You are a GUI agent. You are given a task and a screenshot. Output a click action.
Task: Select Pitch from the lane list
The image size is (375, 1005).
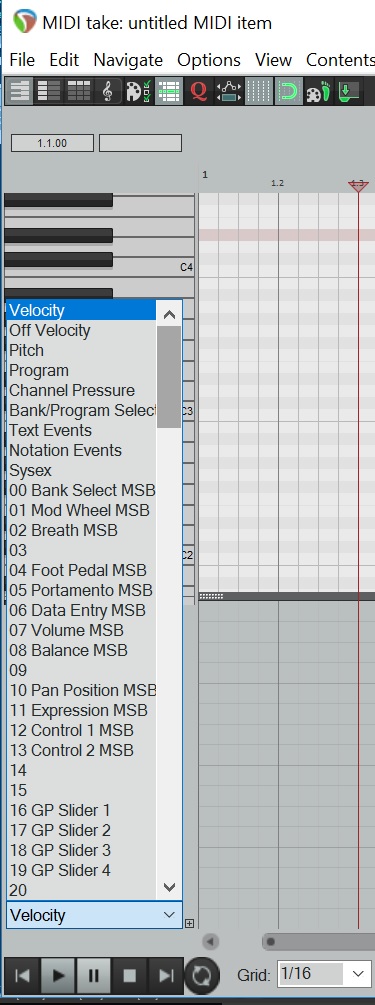coord(26,351)
